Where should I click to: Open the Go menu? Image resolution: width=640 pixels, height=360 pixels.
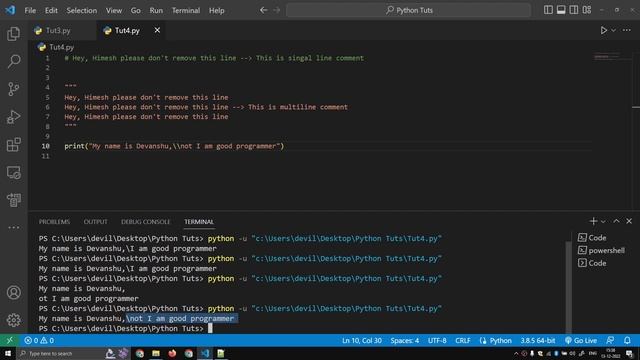click(136, 10)
